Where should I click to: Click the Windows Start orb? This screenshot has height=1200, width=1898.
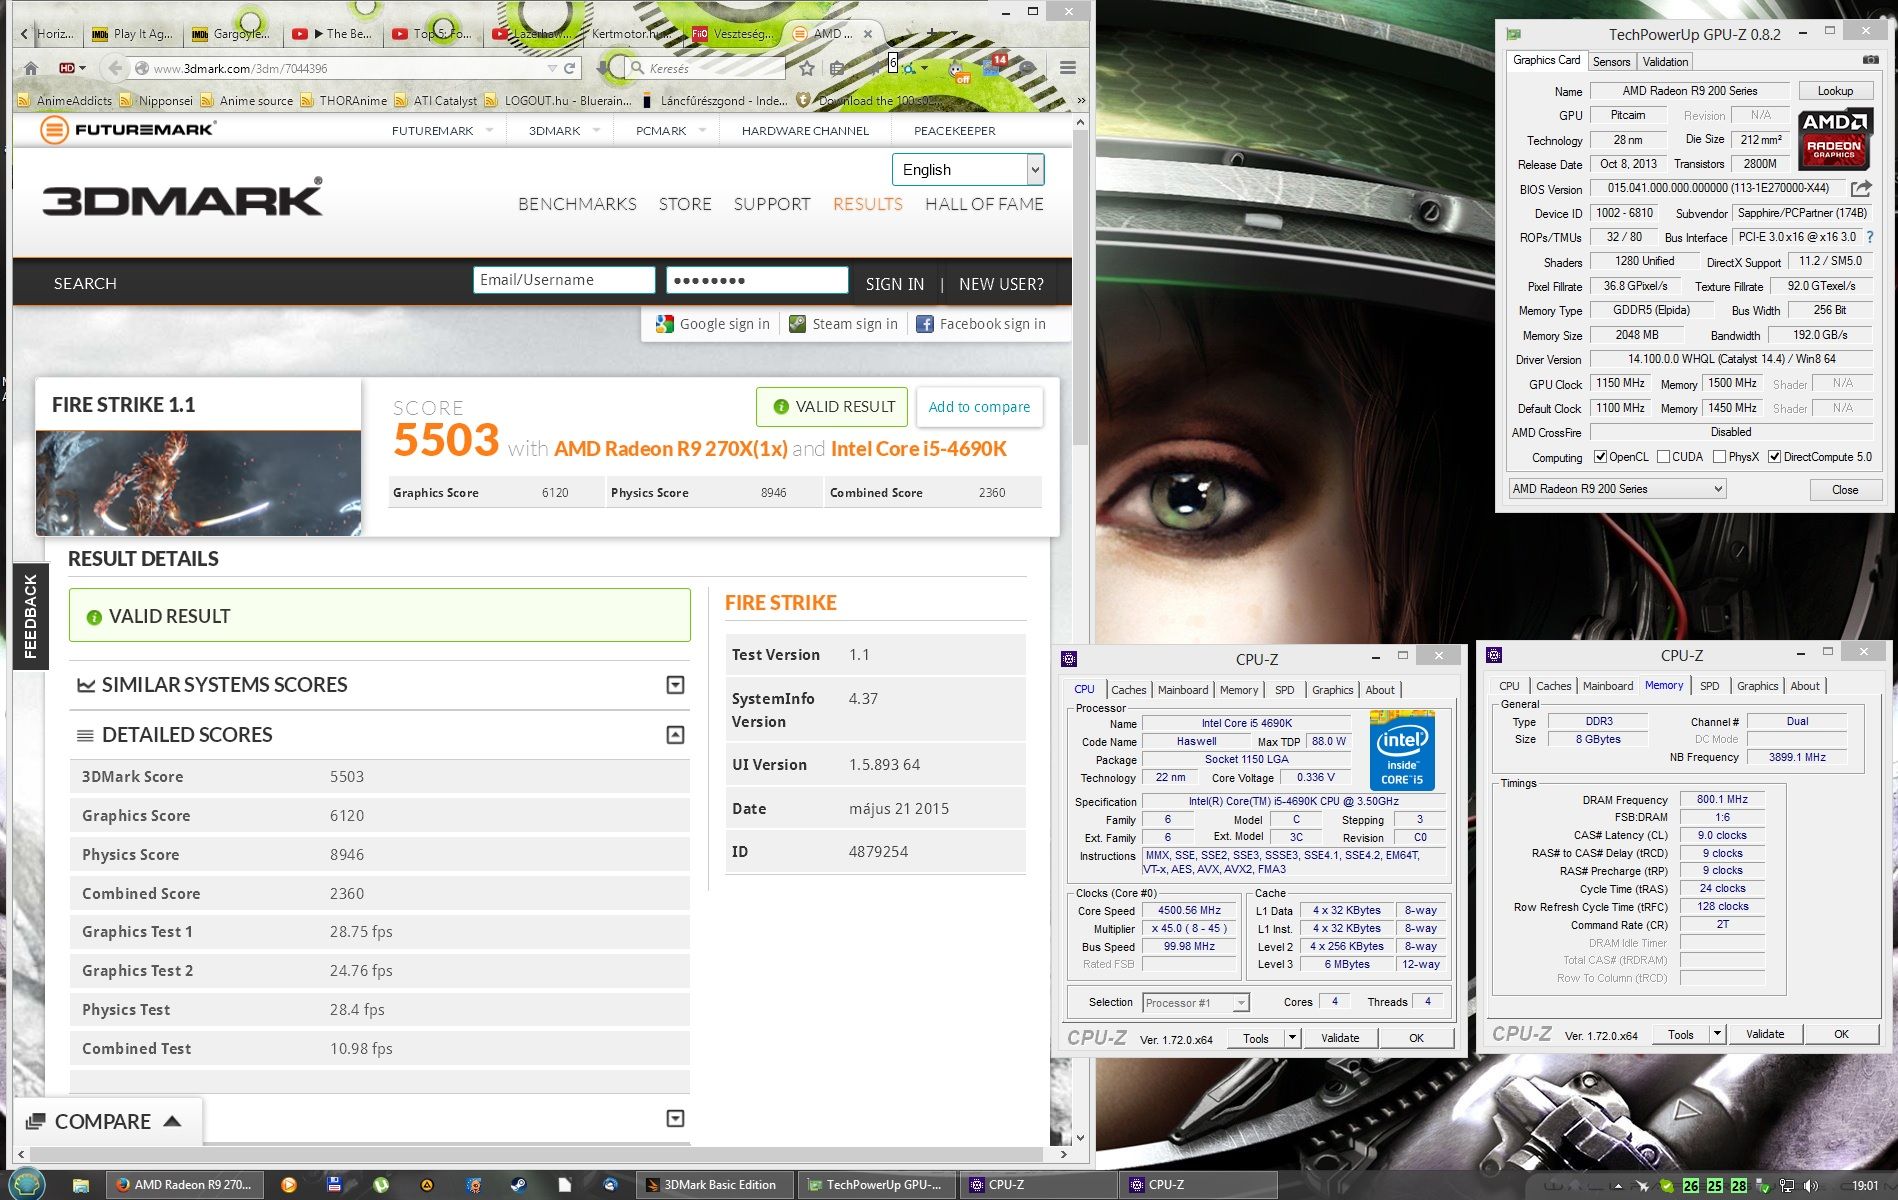click(x=27, y=1184)
